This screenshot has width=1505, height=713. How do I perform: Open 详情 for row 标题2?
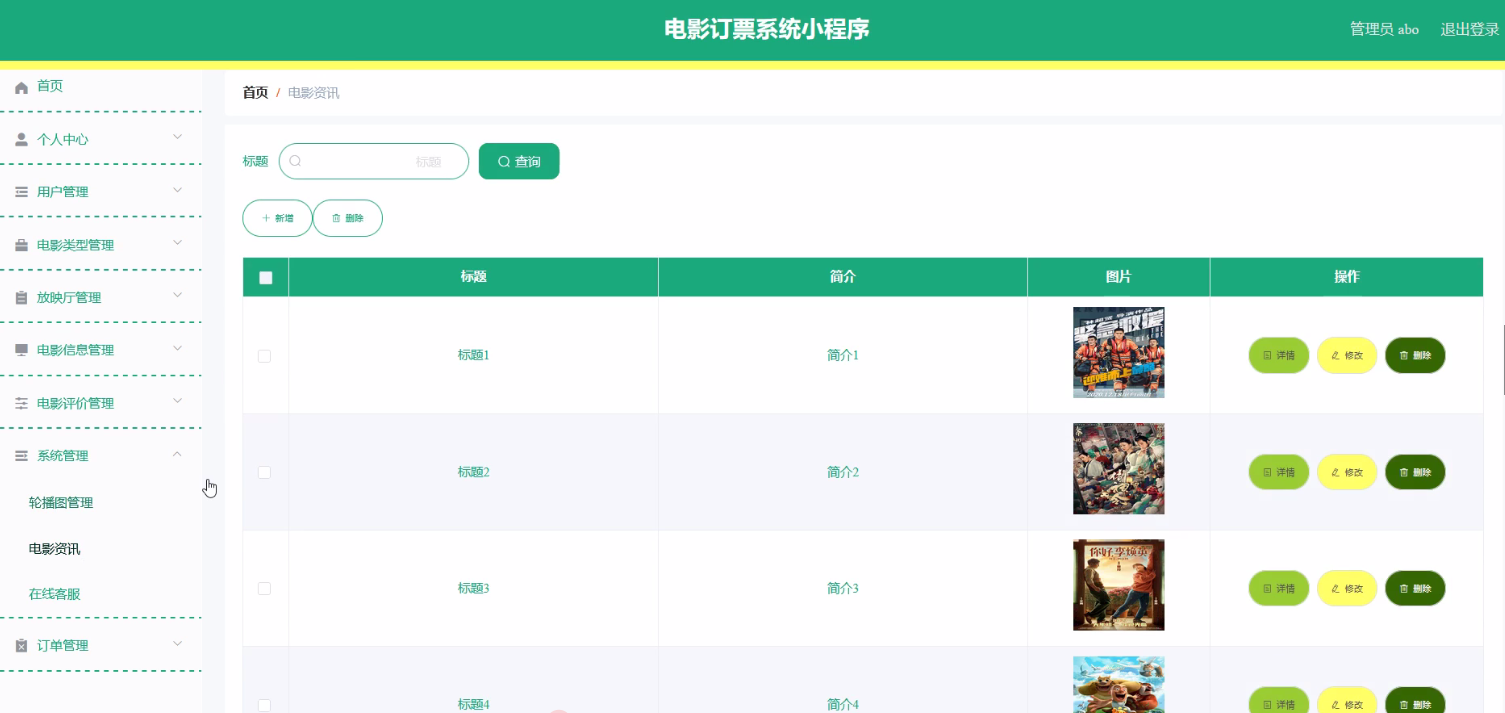1279,472
